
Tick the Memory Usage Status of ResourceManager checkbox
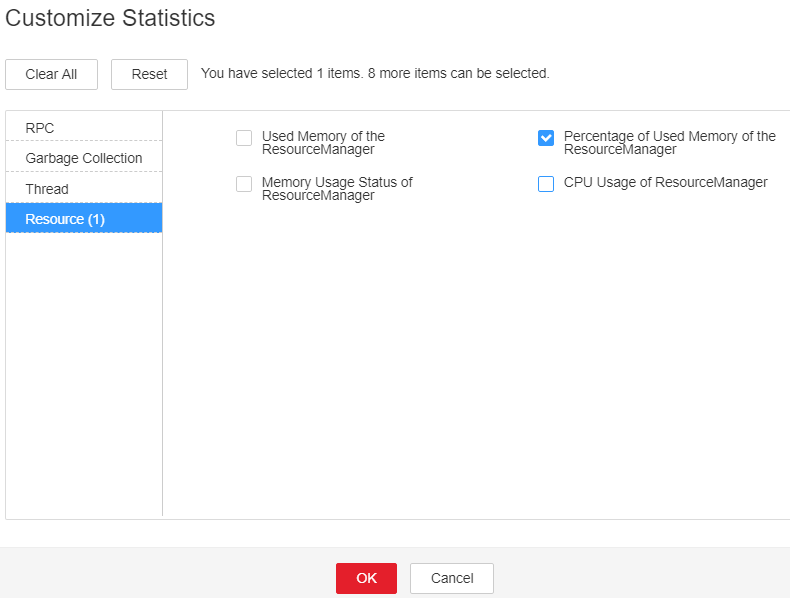pyautogui.click(x=244, y=184)
